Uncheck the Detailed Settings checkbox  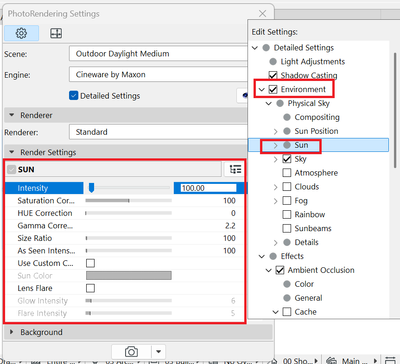pyautogui.click(x=74, y=96)
